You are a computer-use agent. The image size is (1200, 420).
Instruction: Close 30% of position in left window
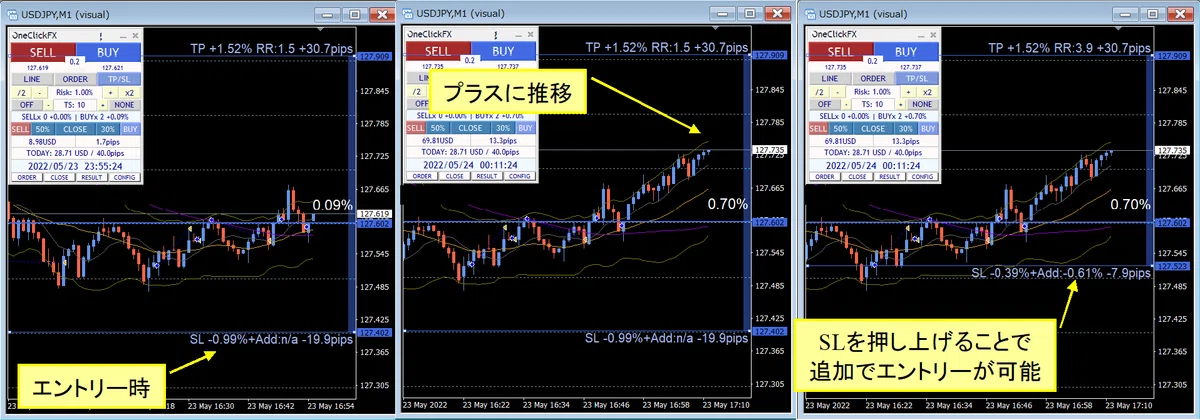(108, 129)
